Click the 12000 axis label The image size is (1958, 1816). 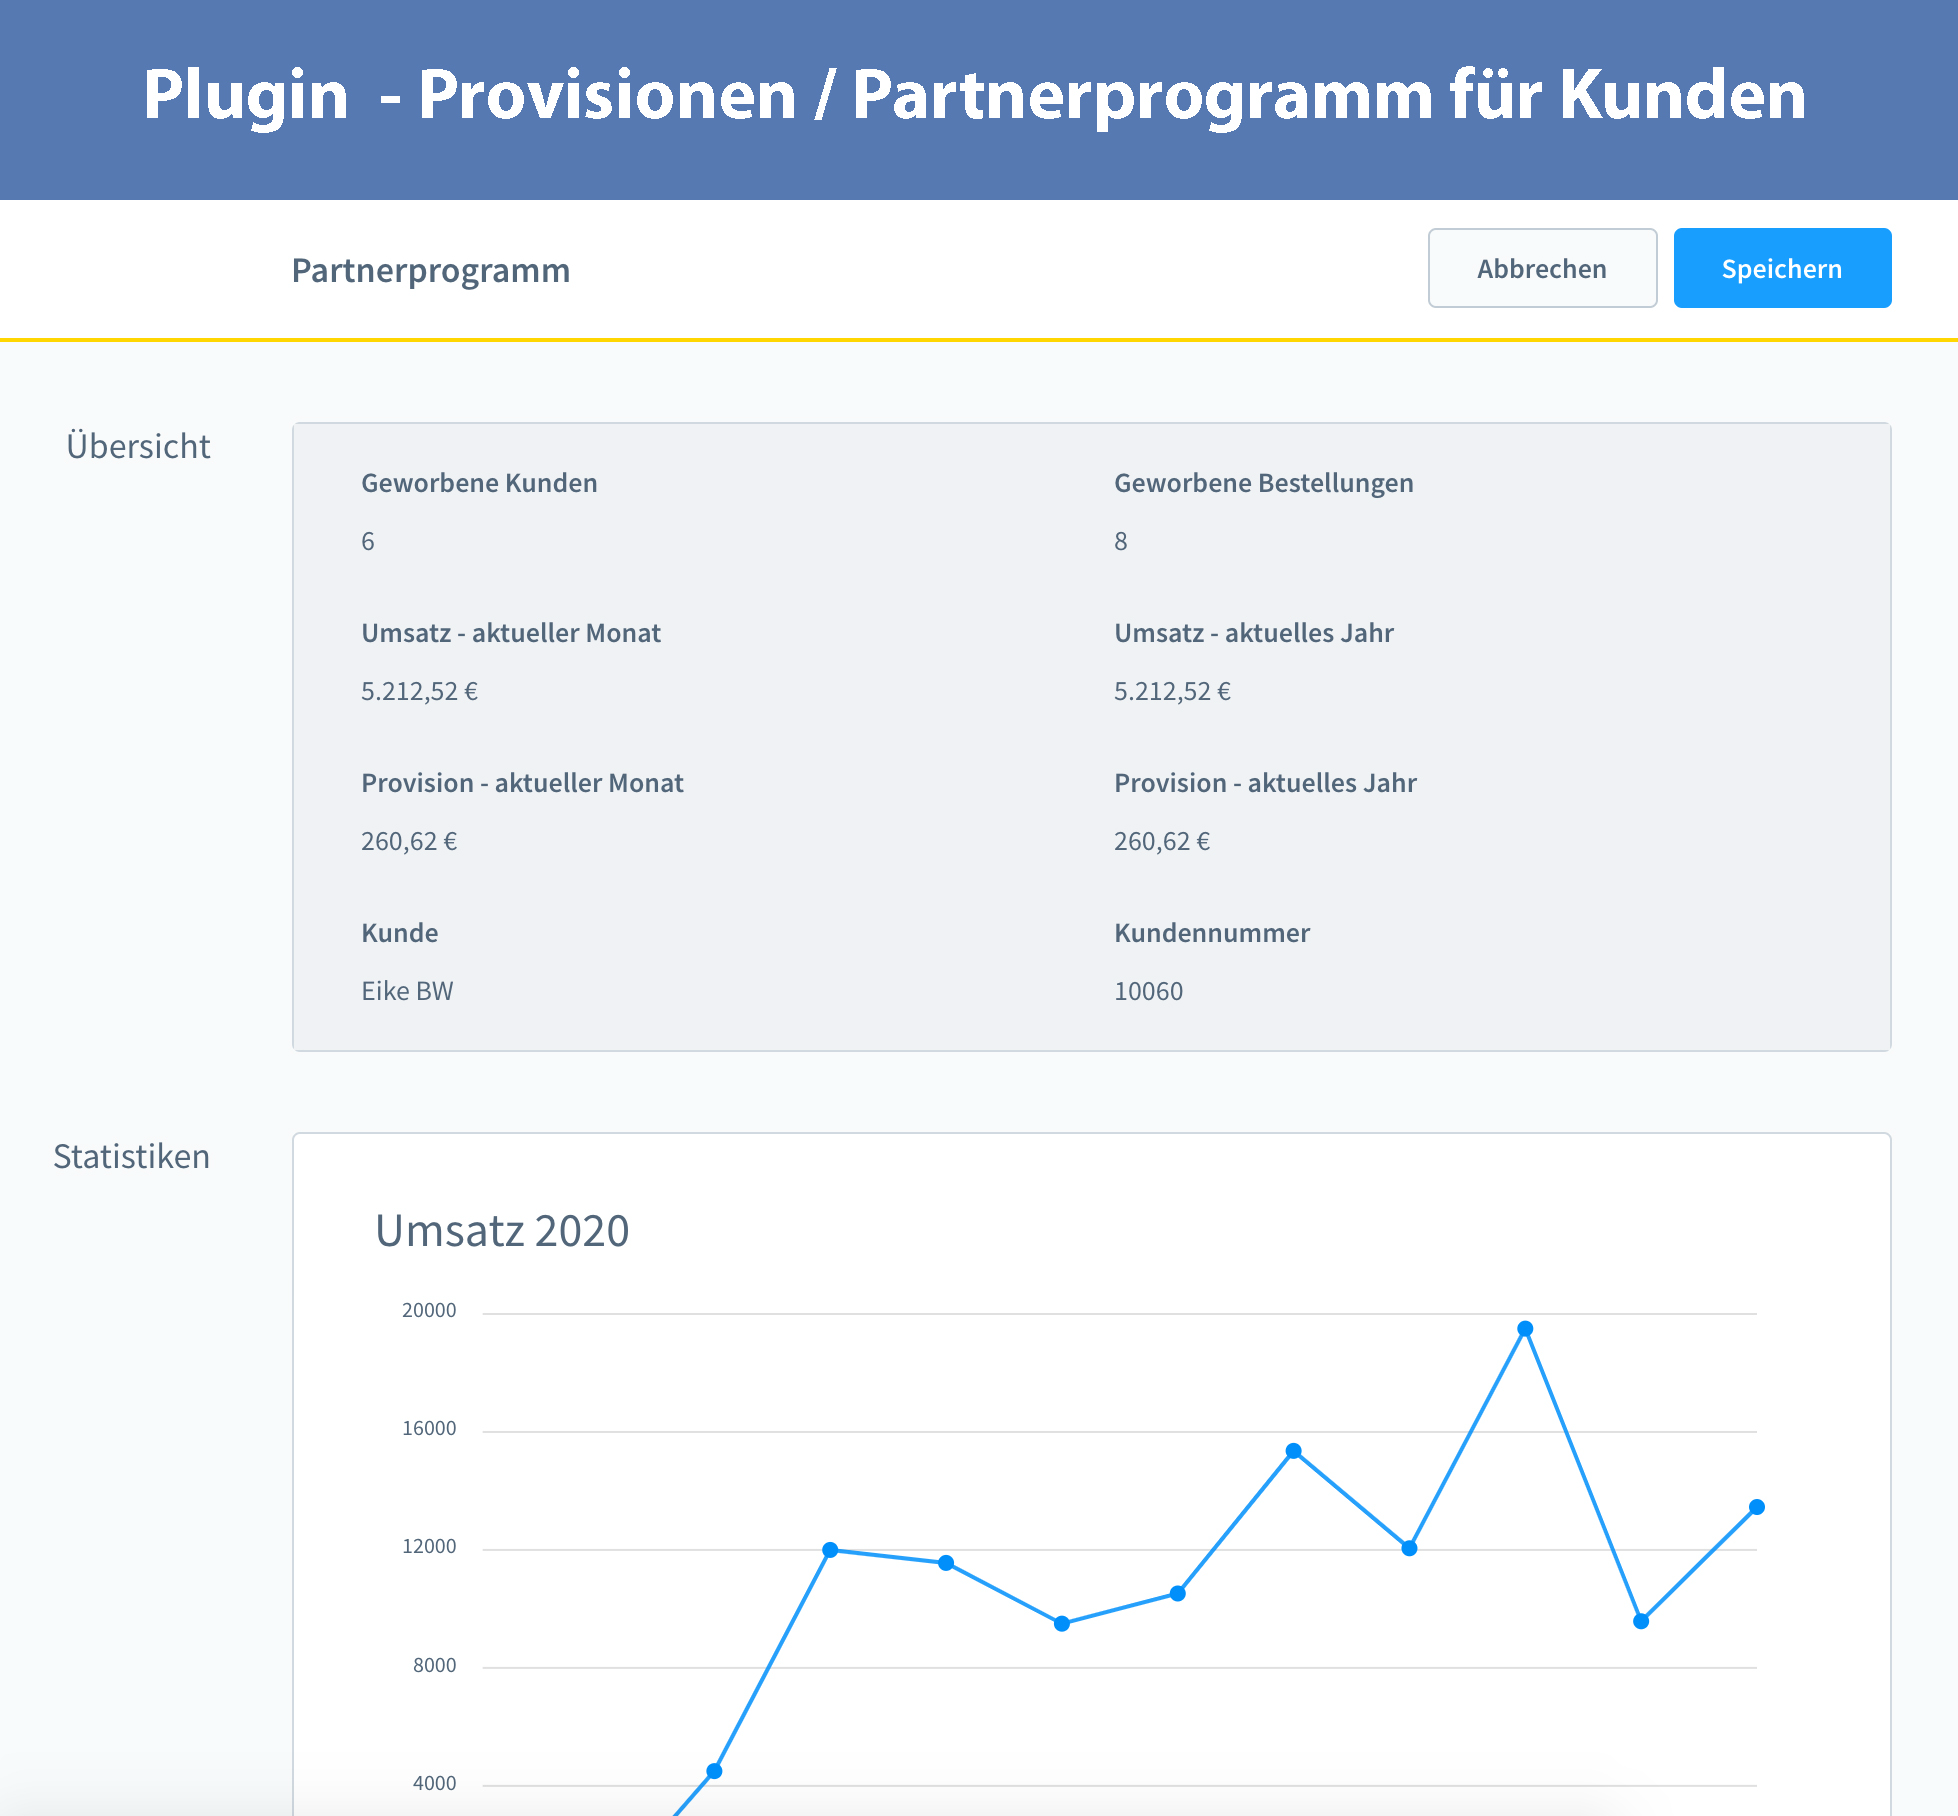click(429, 1546)
